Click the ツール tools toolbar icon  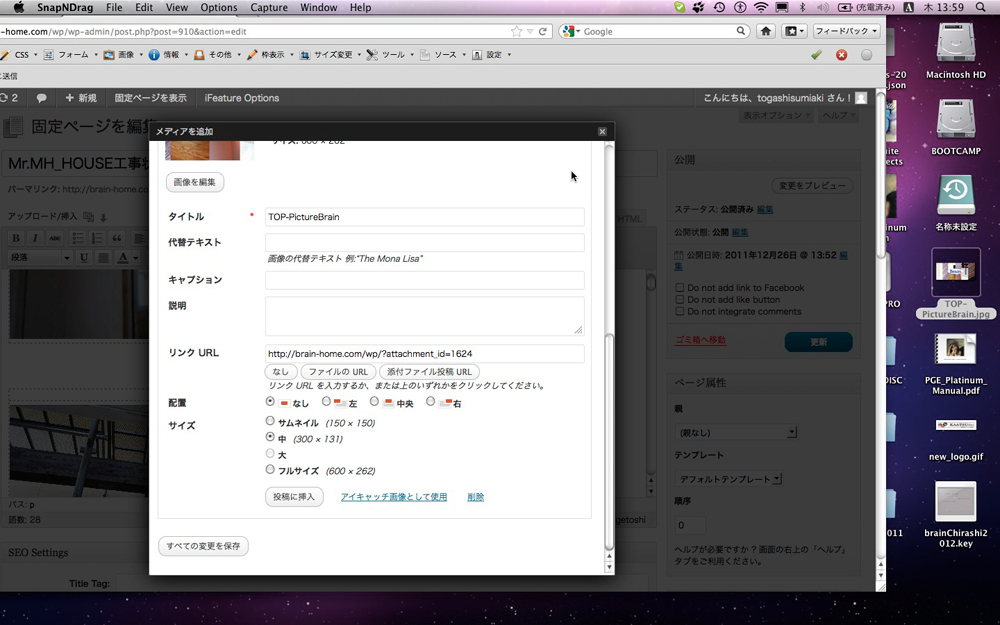coord(372,55)
